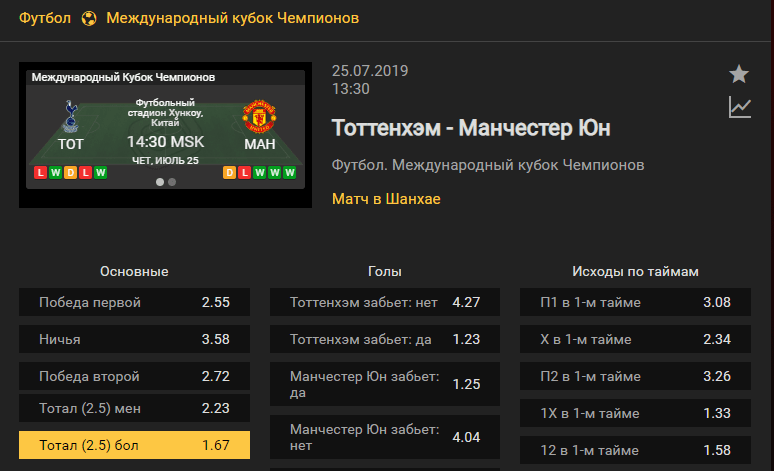
Task: Click the Голы market header
Action: pyautogui.click(x=385, y=272)
